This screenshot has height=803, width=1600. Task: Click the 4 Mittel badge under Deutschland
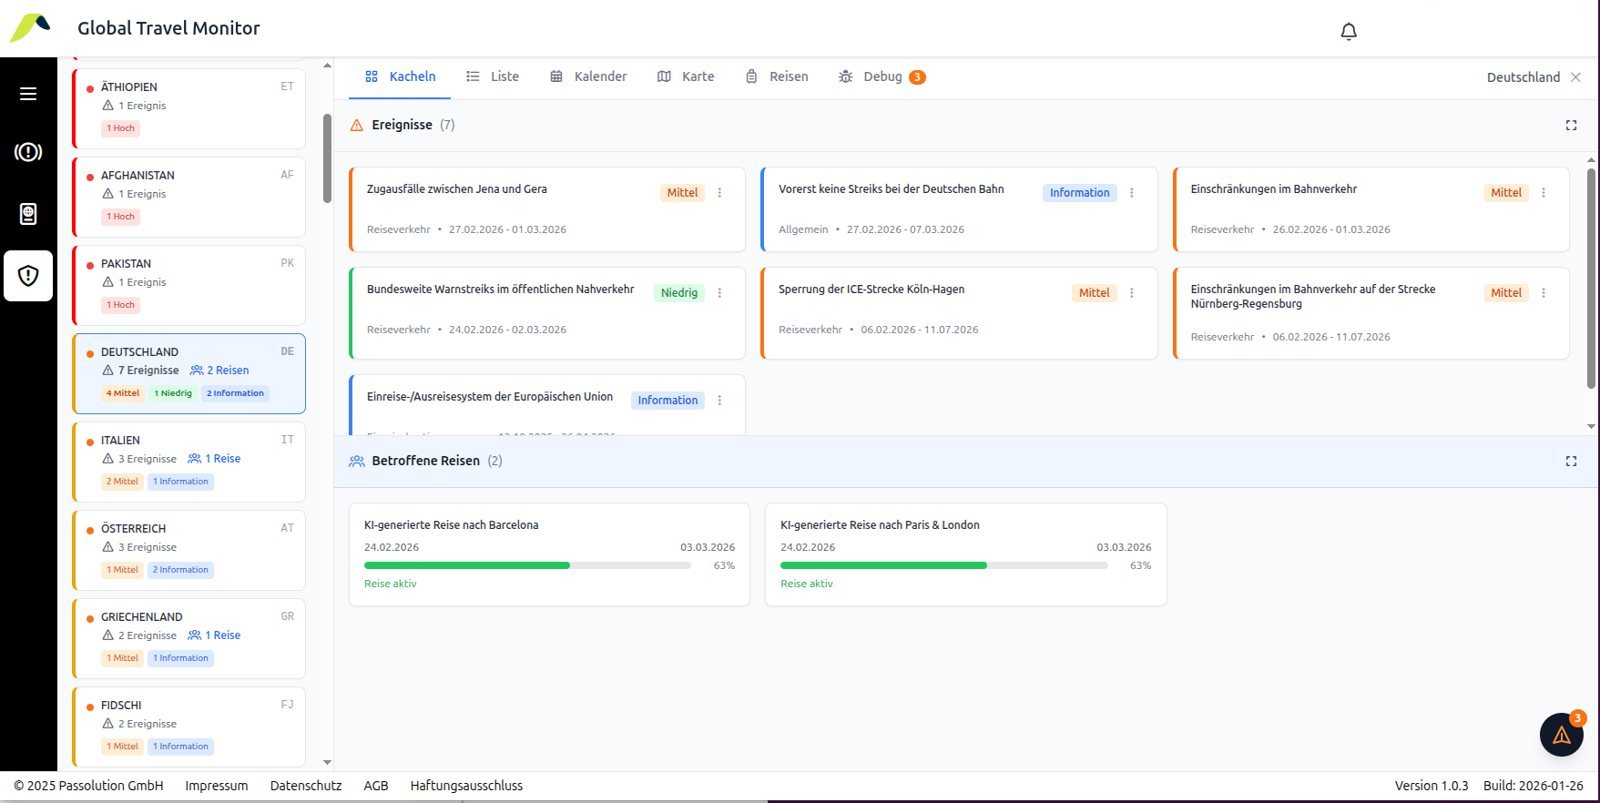pos(123,393)
